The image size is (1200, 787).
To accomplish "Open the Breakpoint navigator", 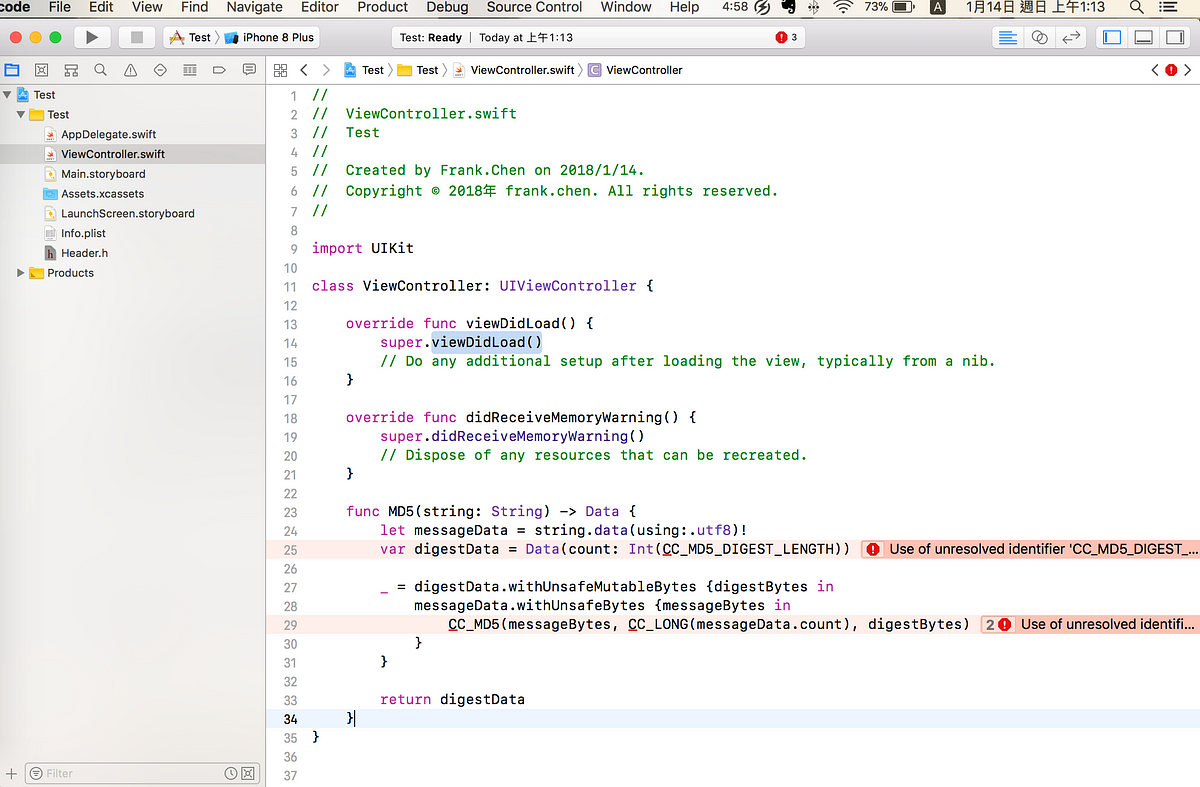I will pos(219,70).
